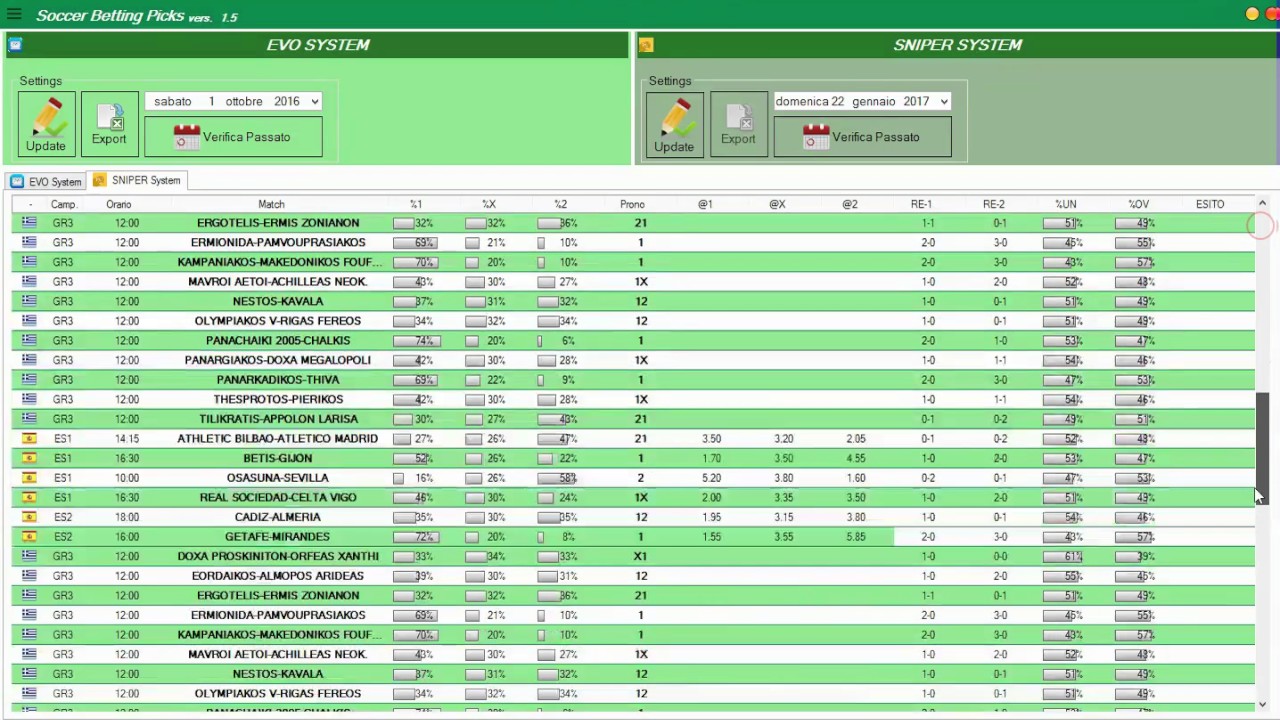
Task: Click Spain flag icon on BETIS-GIJON row
Action: point(29,458)
